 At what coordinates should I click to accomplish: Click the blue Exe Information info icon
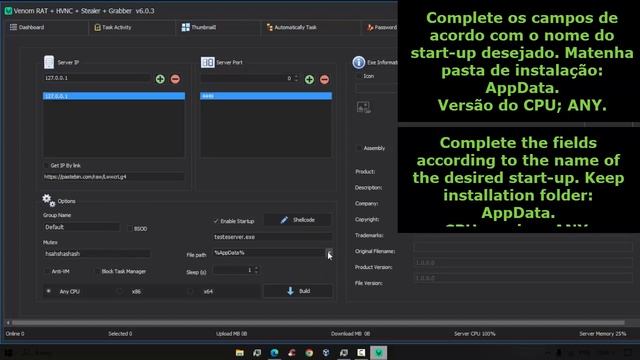359,62
